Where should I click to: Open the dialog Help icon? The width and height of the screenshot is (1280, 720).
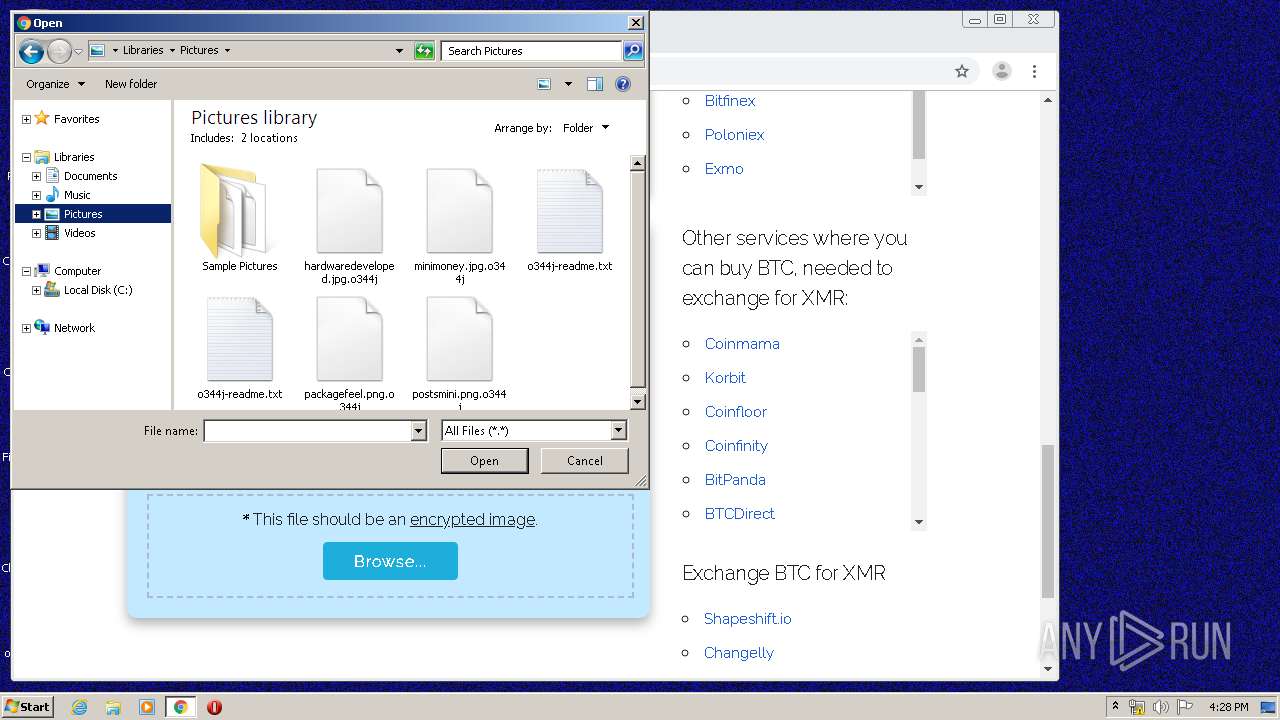[x=623, y=84]
